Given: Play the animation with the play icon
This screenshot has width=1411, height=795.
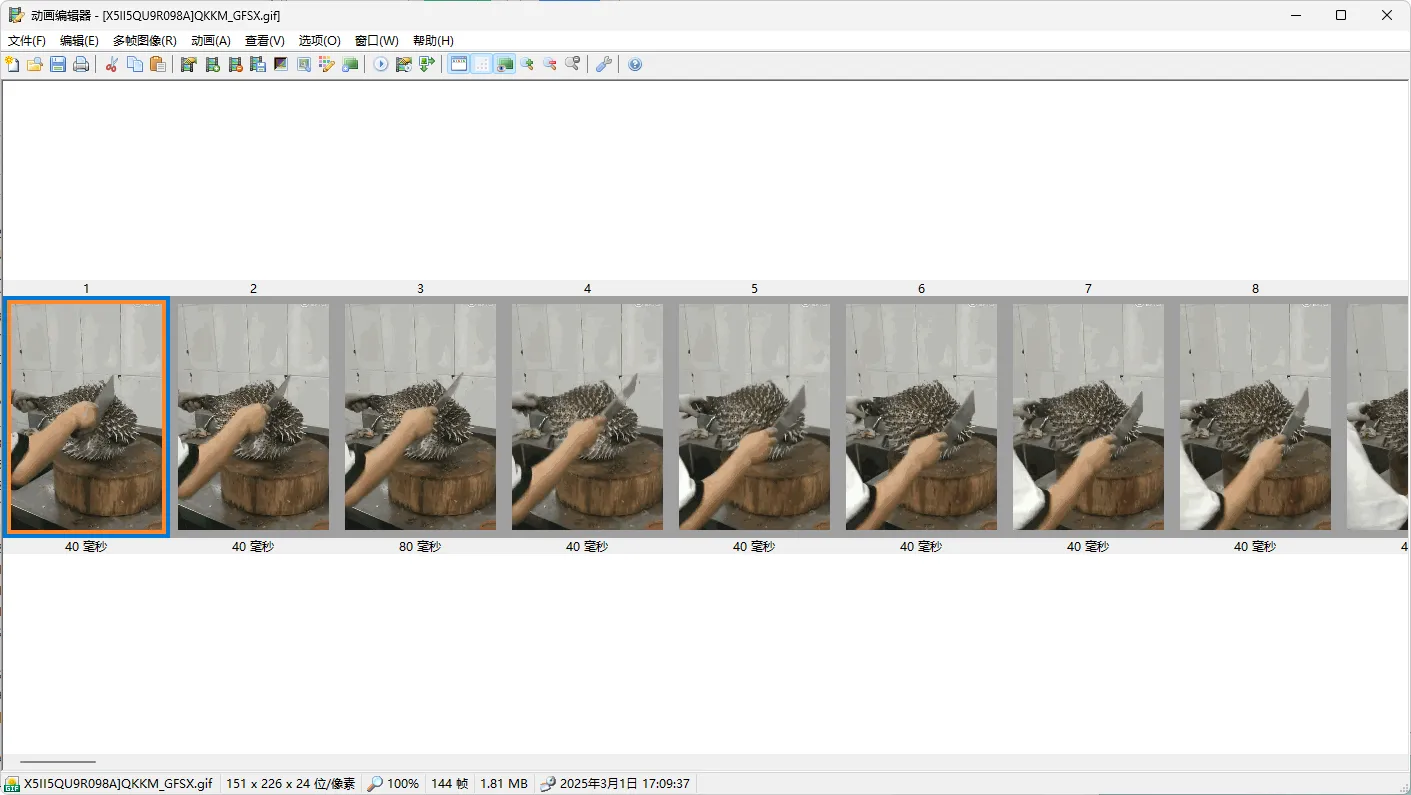Looking at the screenshot, I should (x=381, y=64).
